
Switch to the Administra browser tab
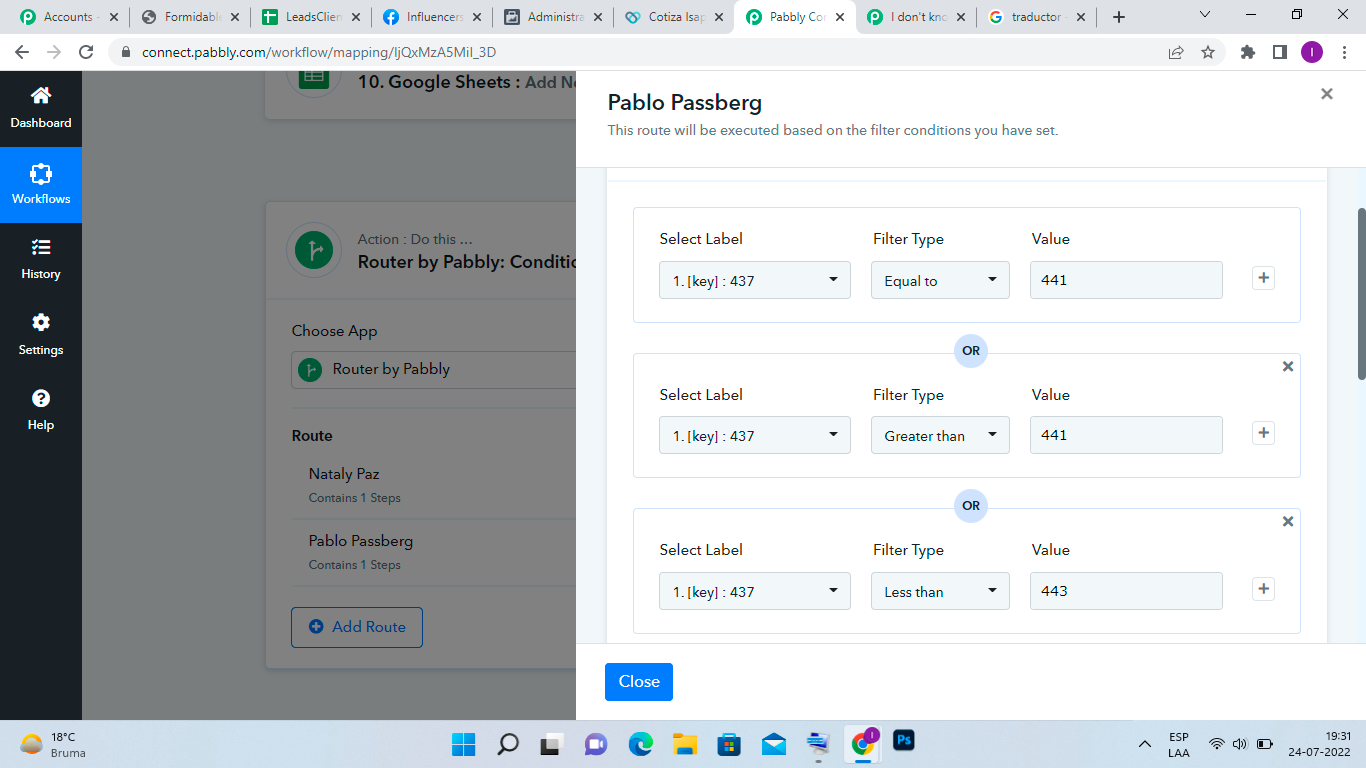[555, 17]
